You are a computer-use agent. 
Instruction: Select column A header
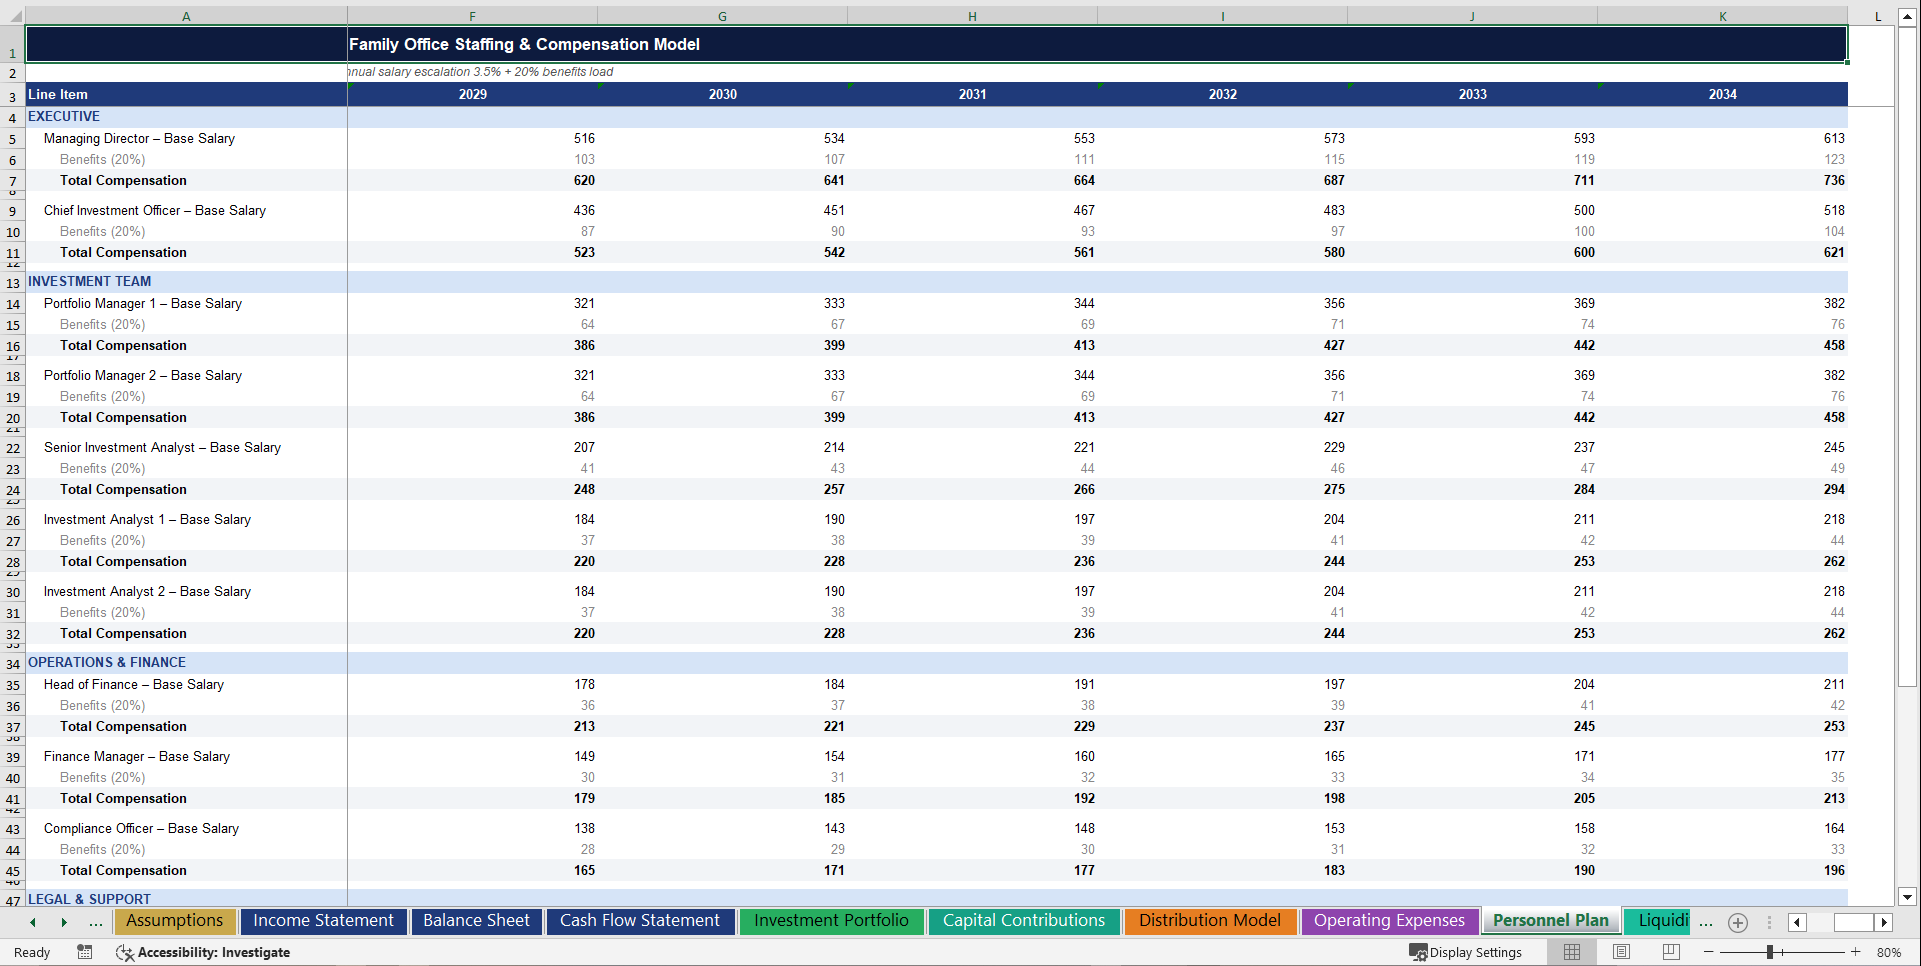[x=186, y=16]
